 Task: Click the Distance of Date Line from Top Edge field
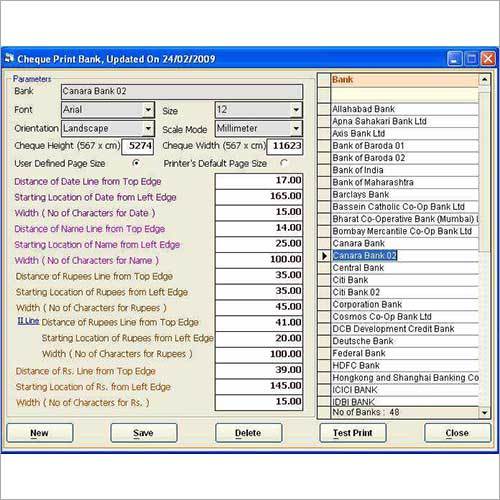259,180
